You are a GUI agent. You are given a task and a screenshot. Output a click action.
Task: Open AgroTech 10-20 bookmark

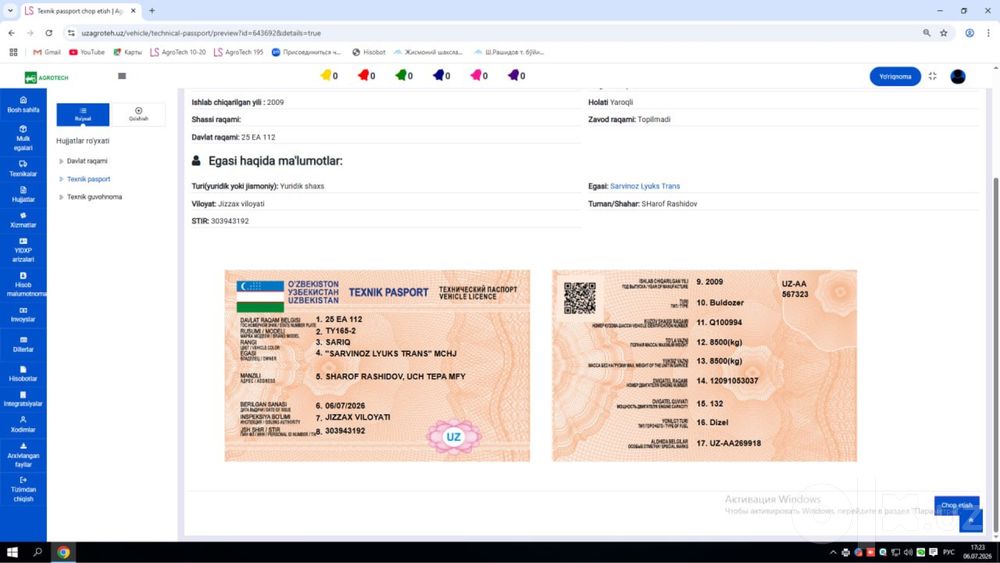click(x=178, y=52)
